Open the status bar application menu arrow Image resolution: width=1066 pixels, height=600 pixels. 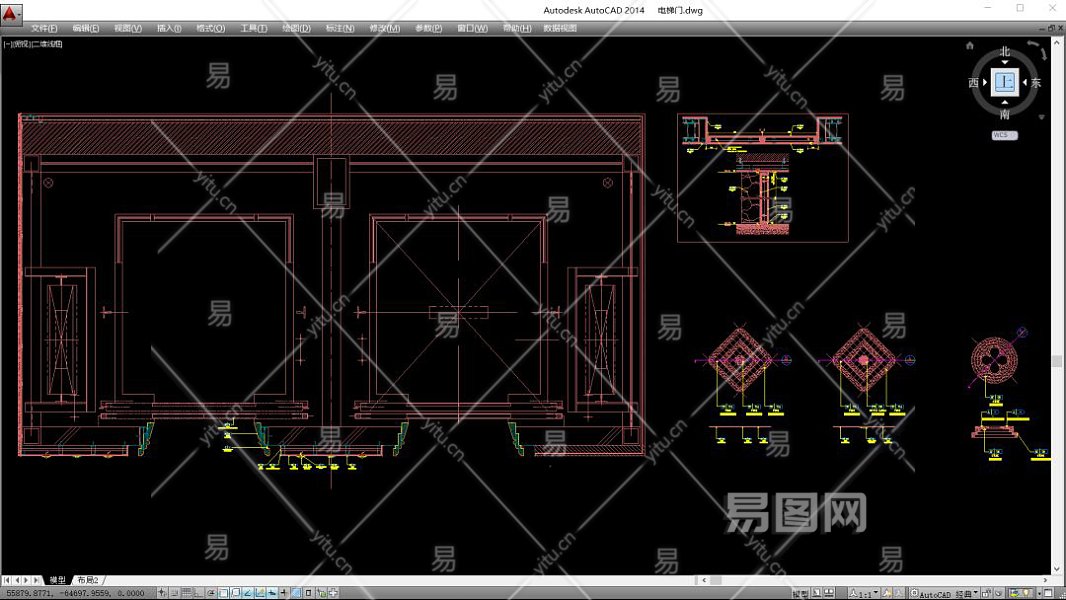(1039, 593)
